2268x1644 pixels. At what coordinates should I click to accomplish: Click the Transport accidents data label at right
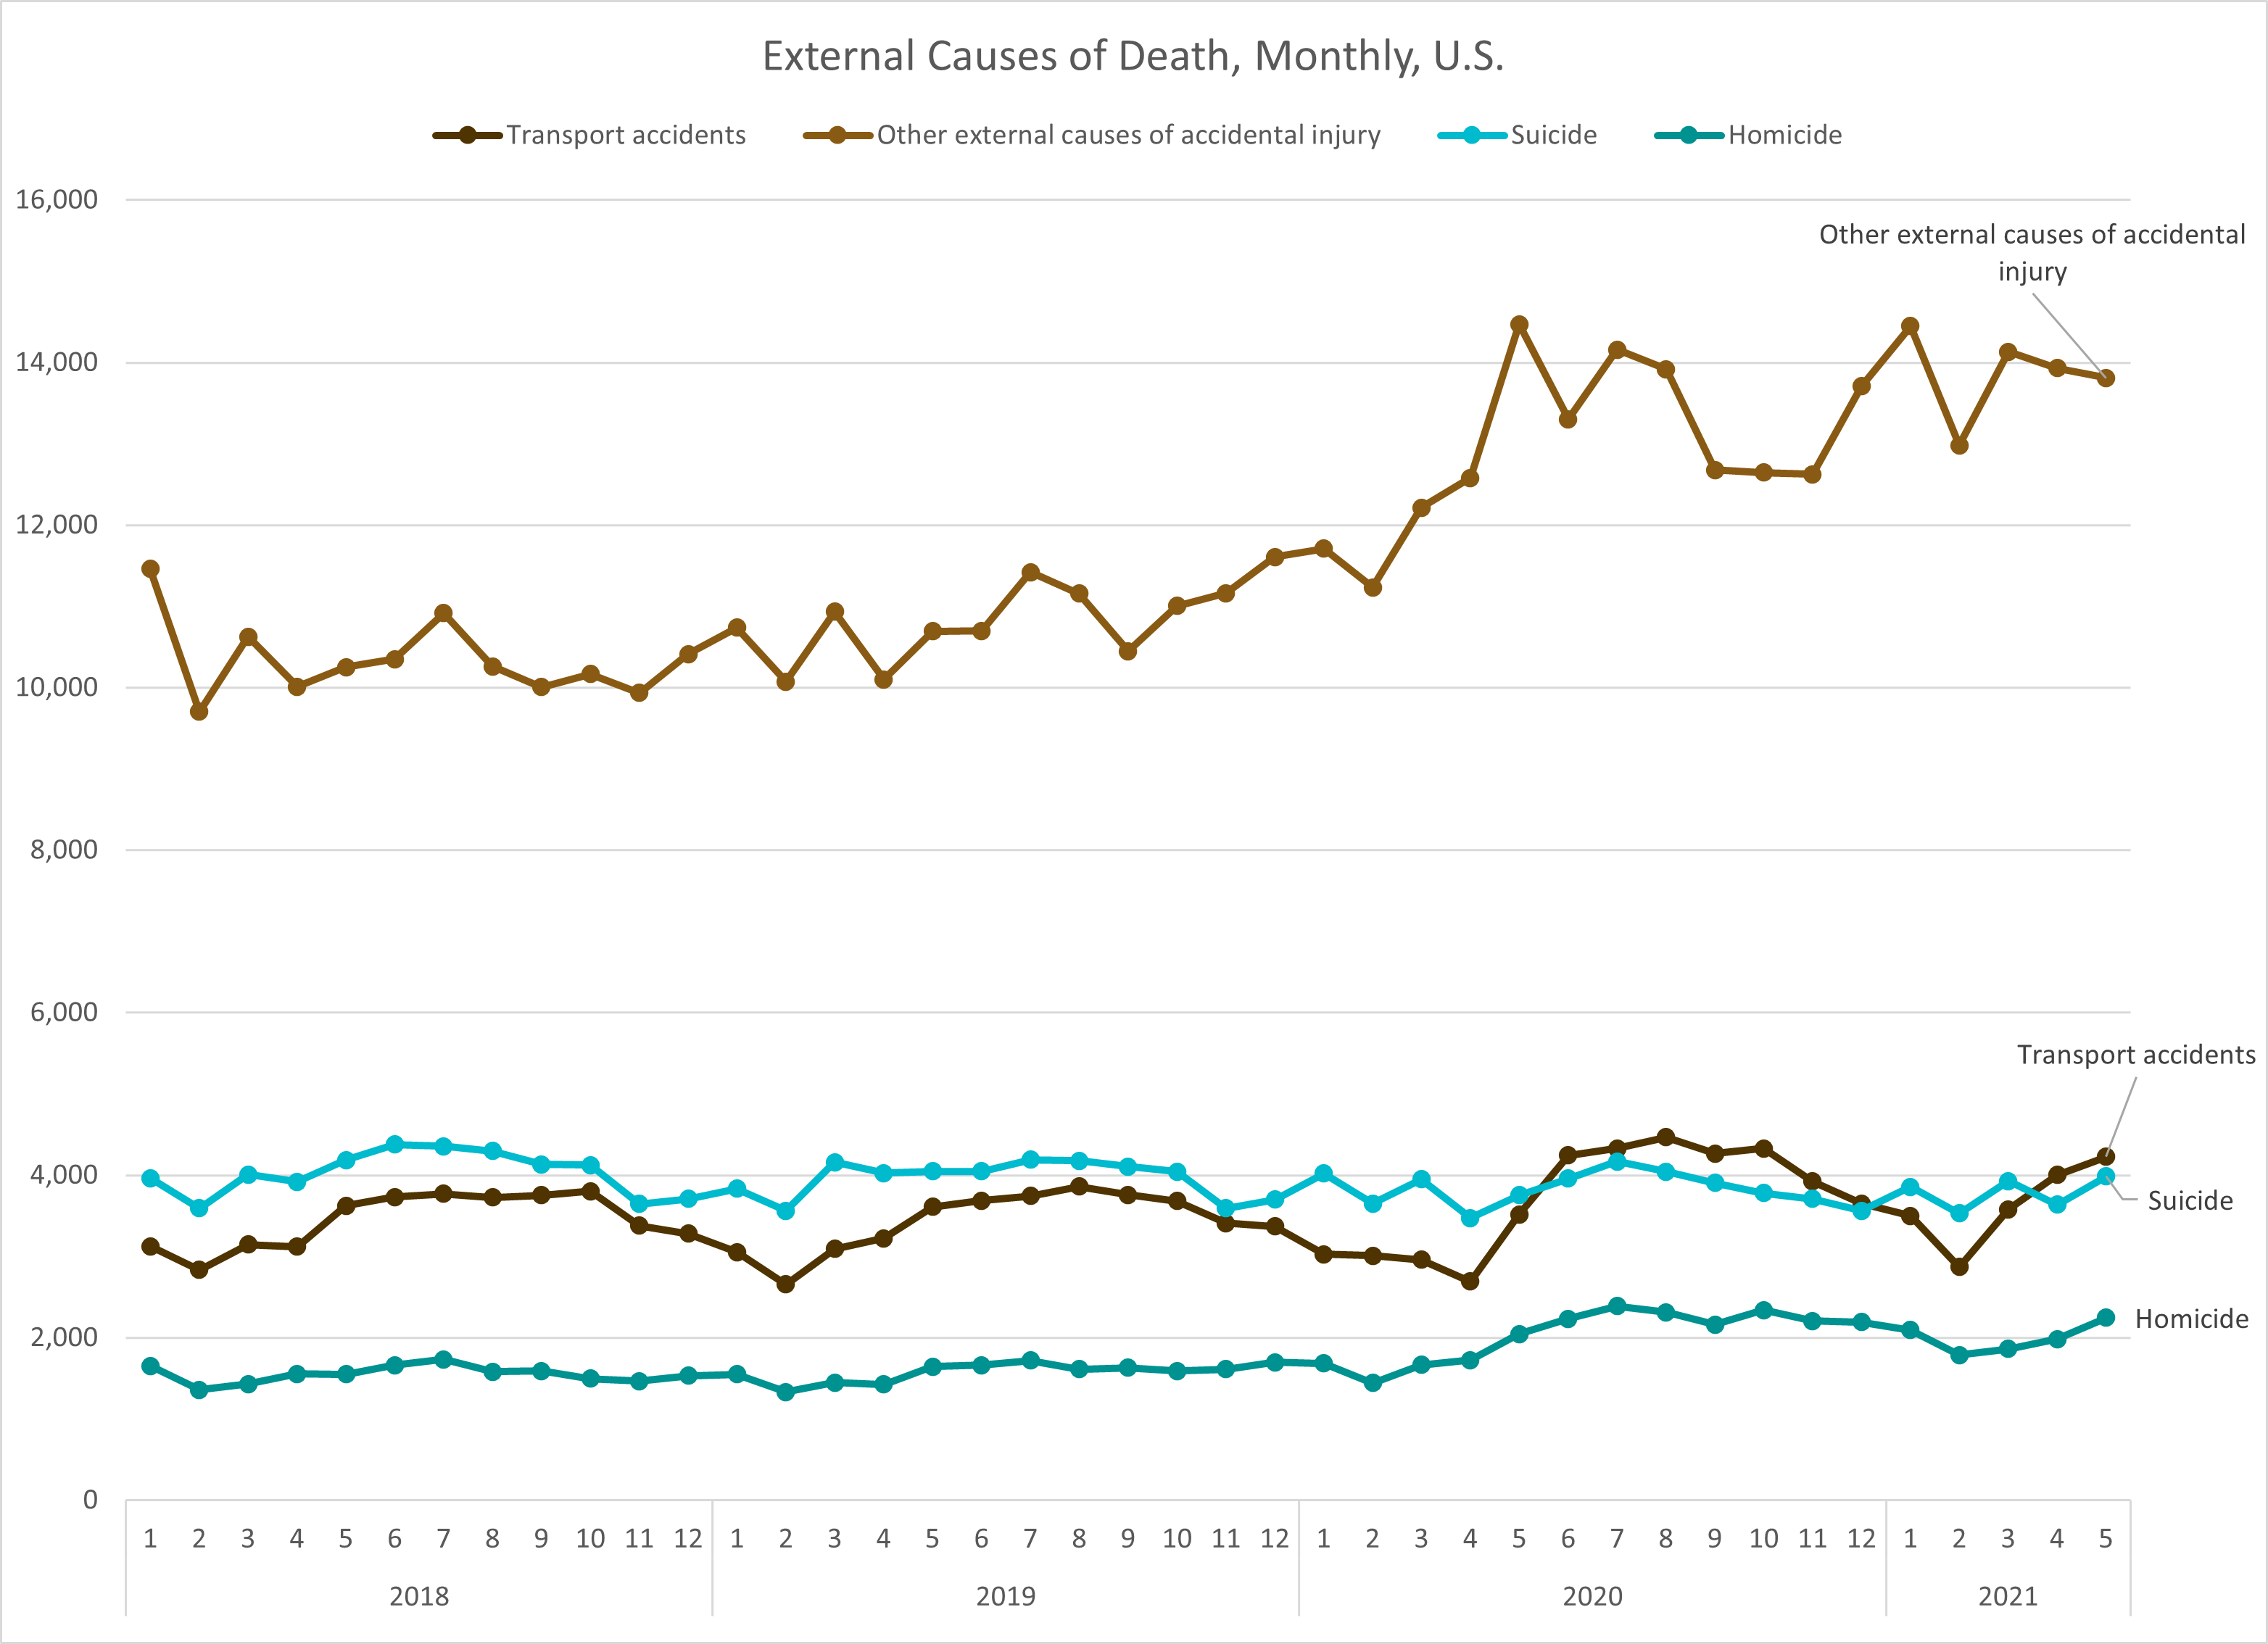[2135, 1055]
